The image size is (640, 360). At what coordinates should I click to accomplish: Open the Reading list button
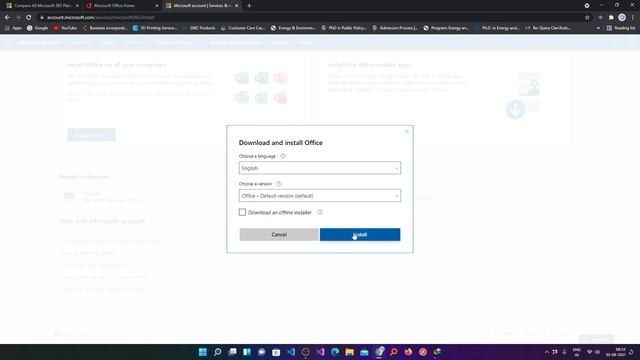coord(621,28)
